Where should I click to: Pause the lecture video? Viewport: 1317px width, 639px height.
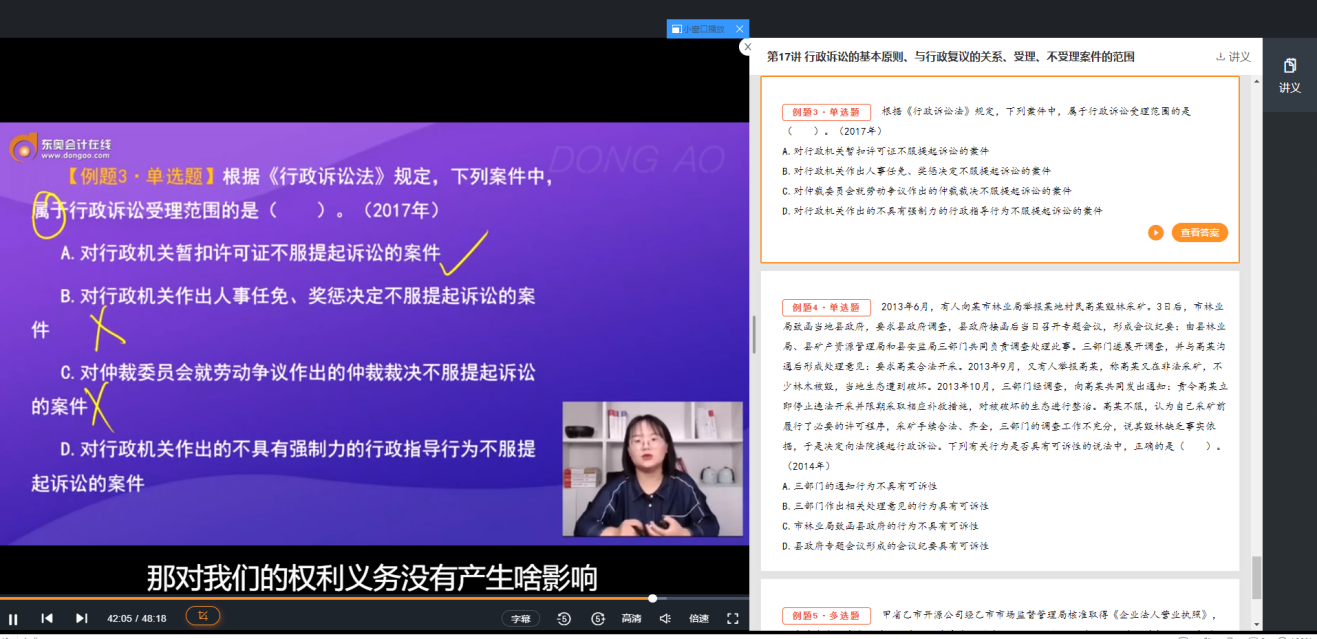[x=13, y=618]
